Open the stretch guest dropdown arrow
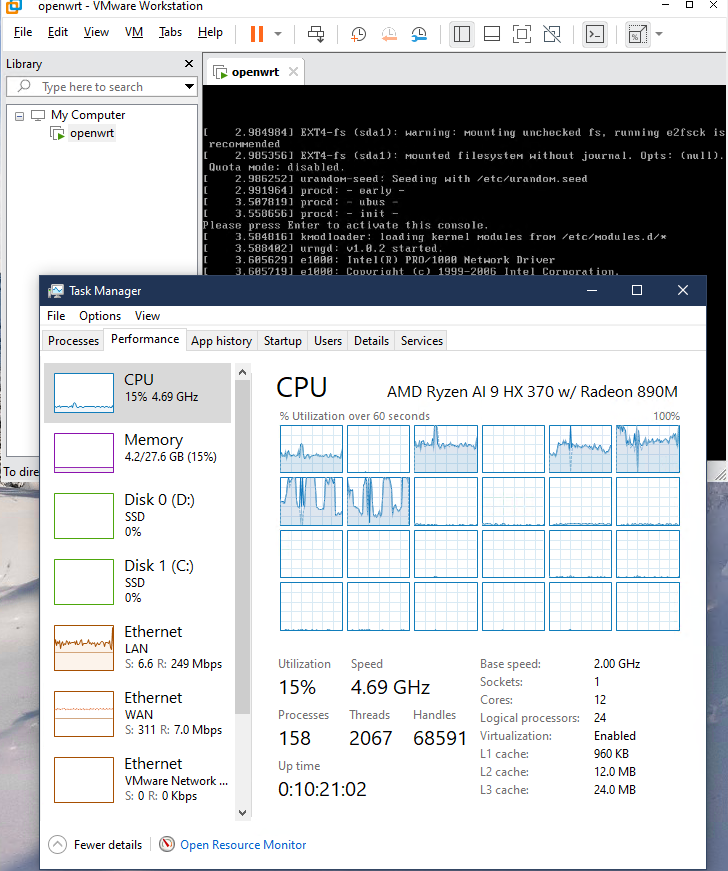 tap(658, 34)
